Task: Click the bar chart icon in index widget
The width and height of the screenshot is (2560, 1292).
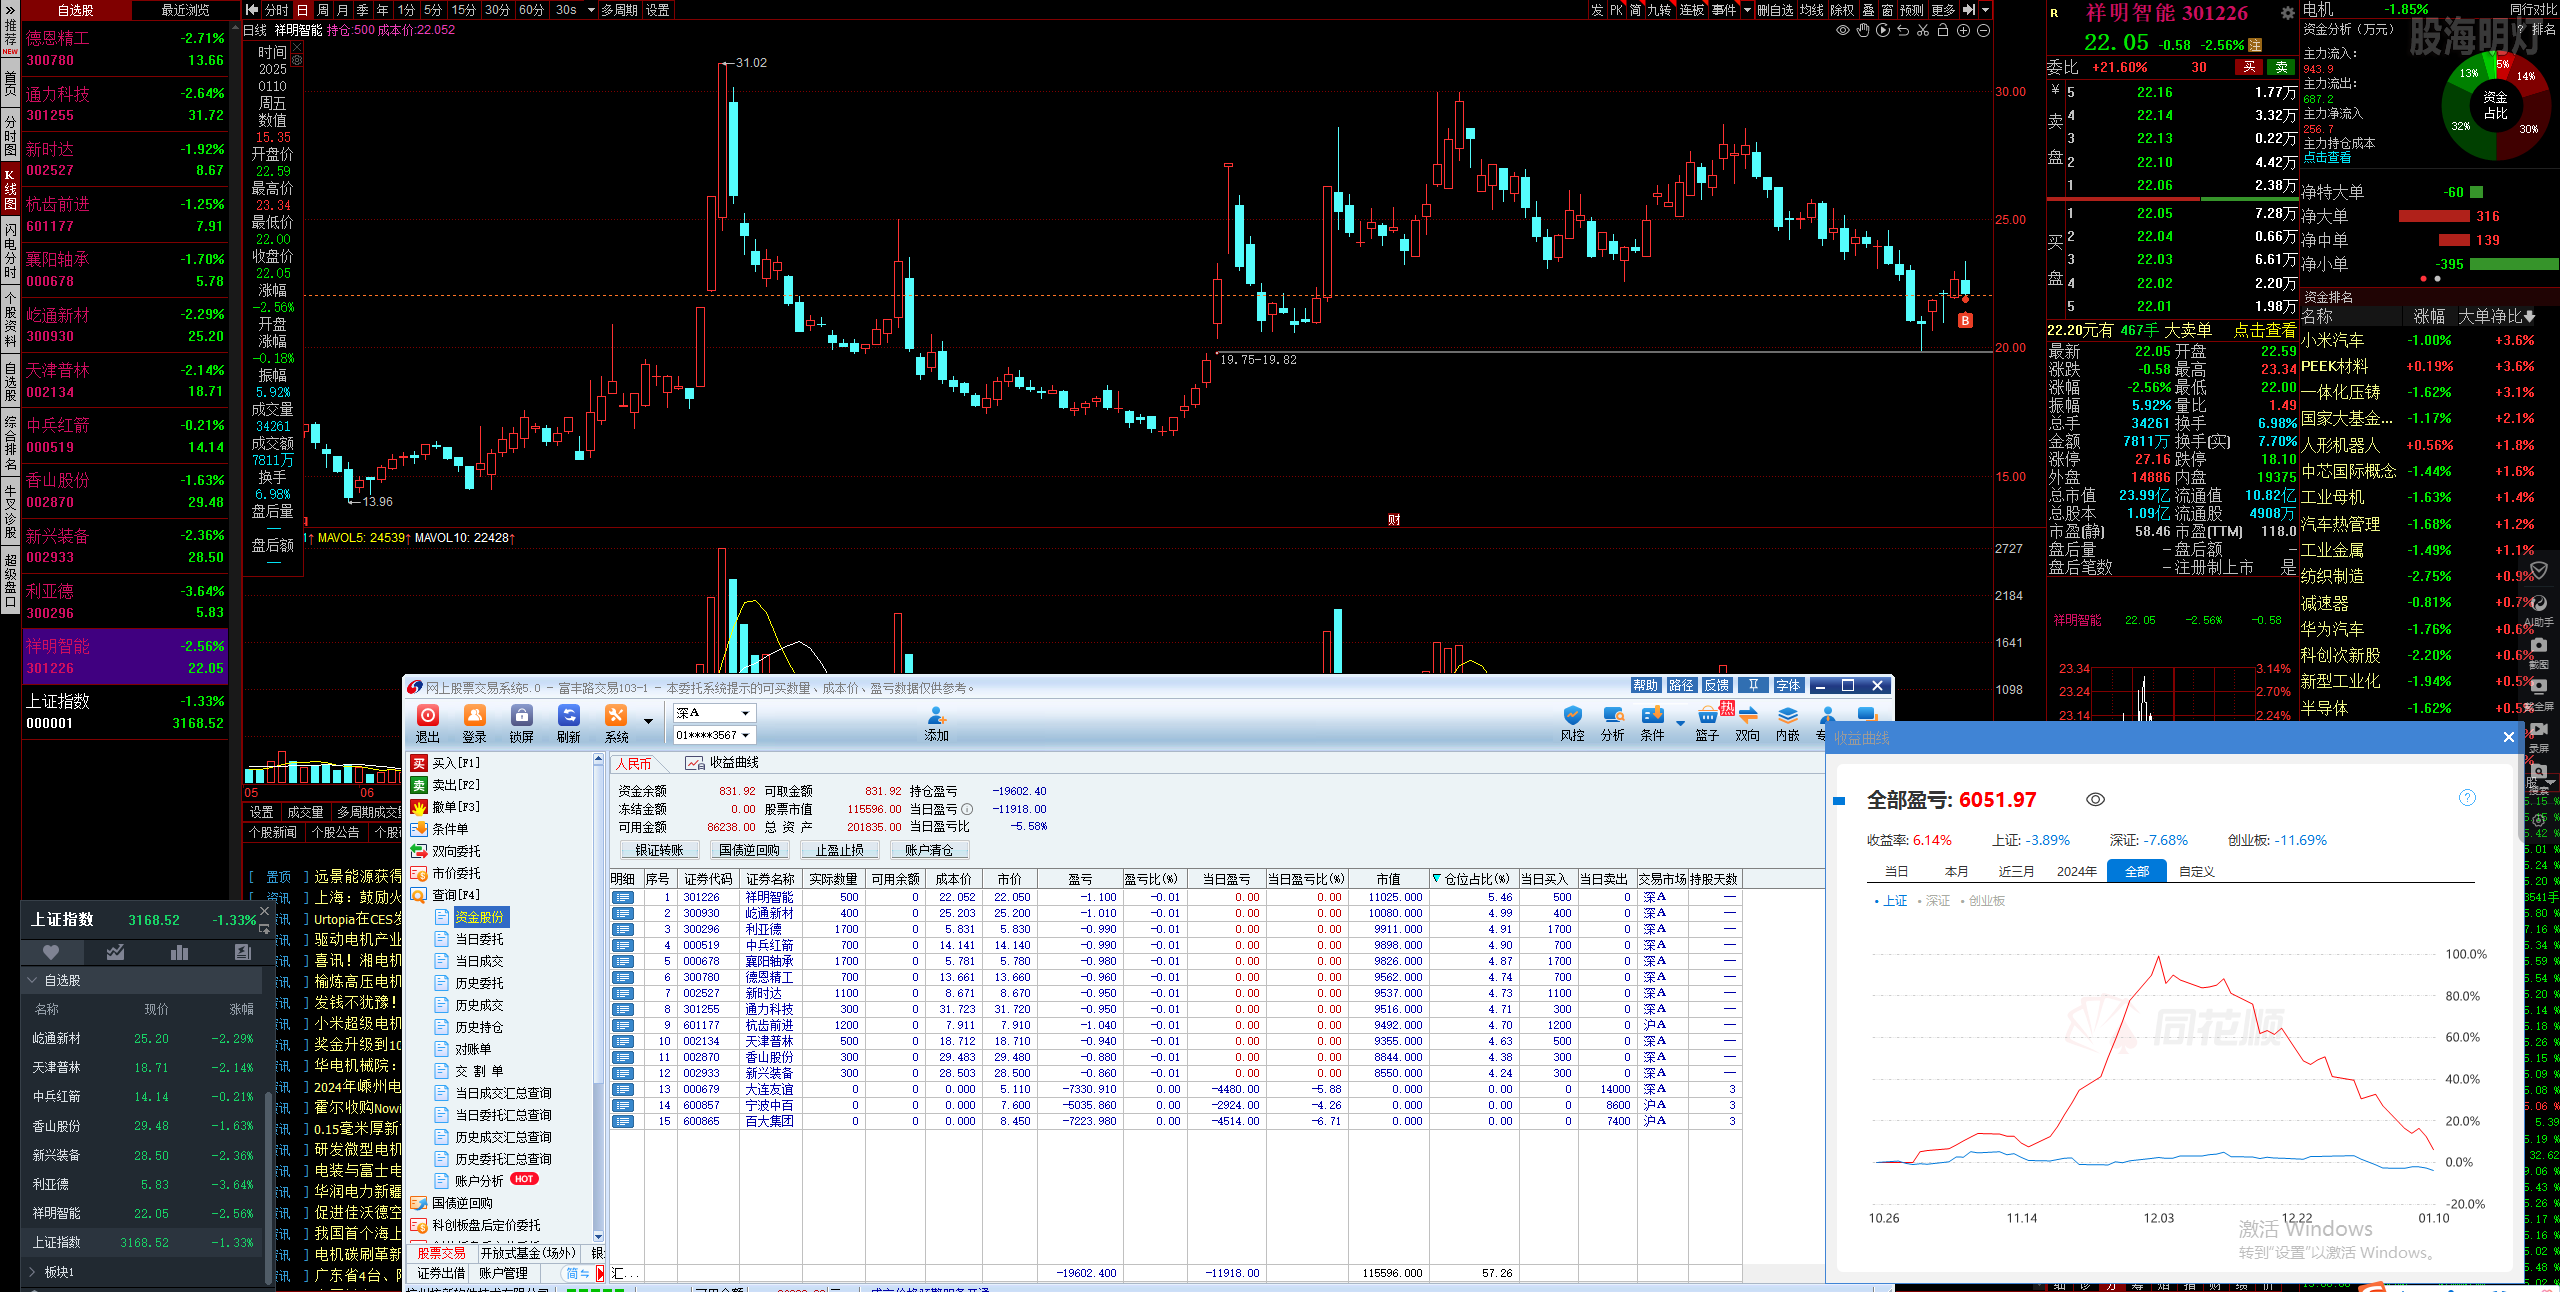Action: [179, 952]
